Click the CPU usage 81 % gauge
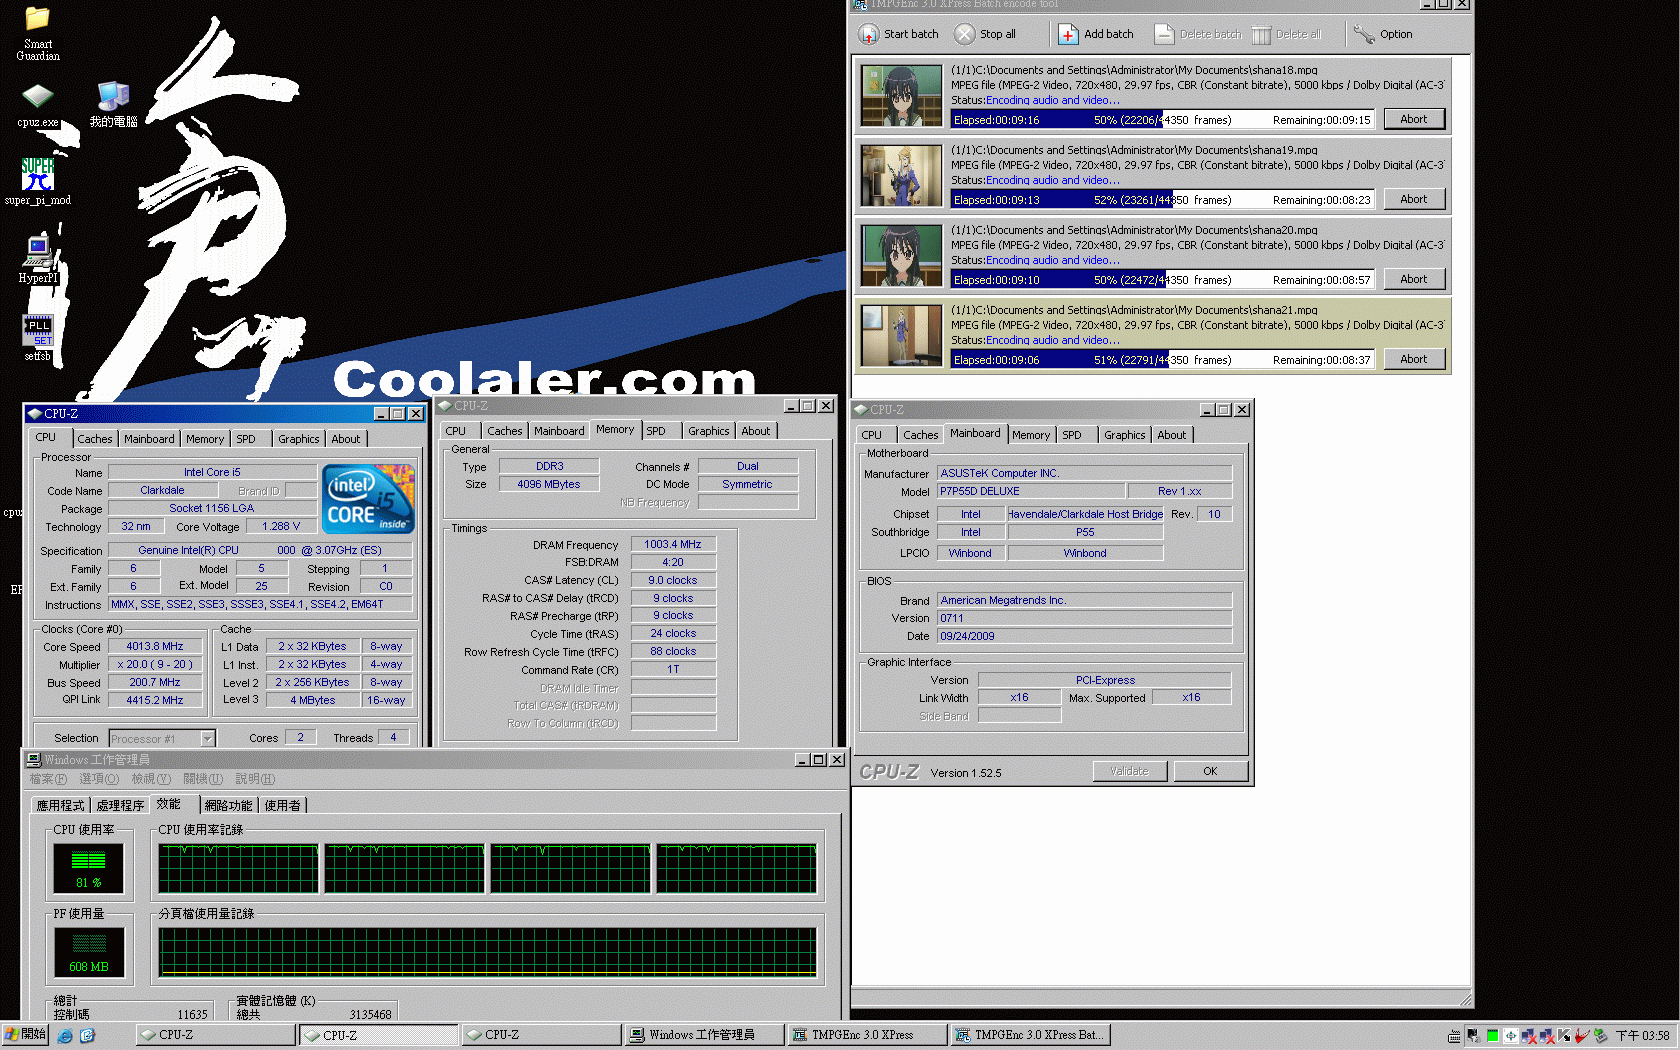Image resolution: width=1680 pixels, height=1050 pixels. coord(89,868)
